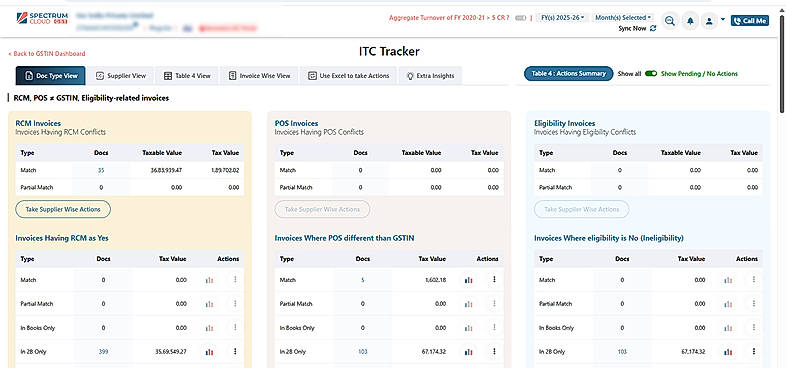Open chart icon for POS different In 2B Only row
The width and height of the screenshot is (786, 368).
click(x=469, y=352)
